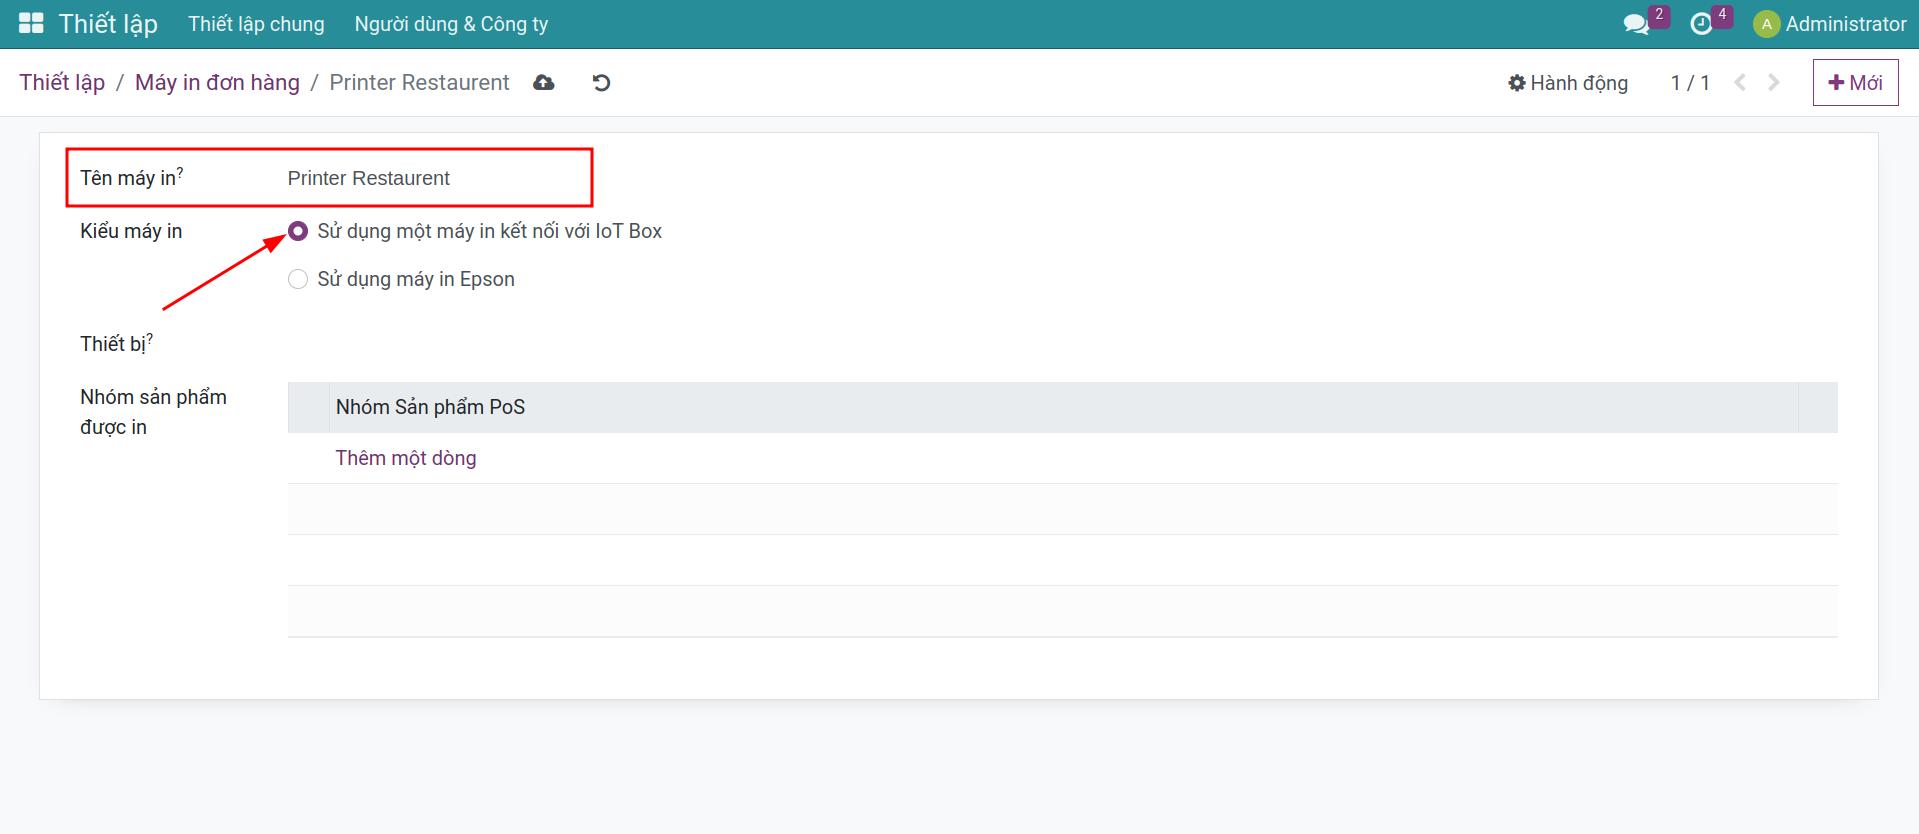Open the chat messages icon
Screen dimensions: 1919x834
tap(1636, 24)
